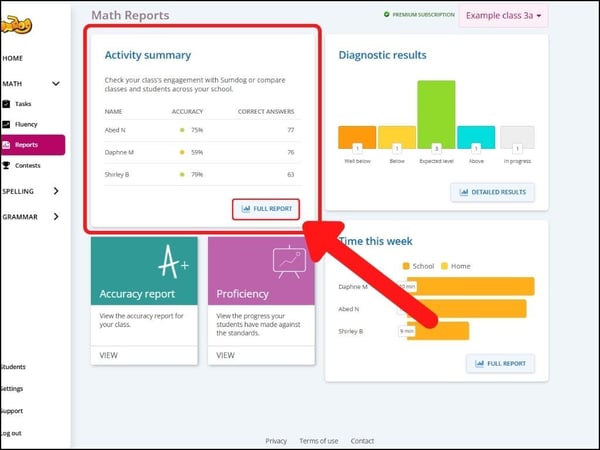The width and height of the screenshot is (600, 450).
Task: Click the Activity summary heading
Action: (148, 55)
